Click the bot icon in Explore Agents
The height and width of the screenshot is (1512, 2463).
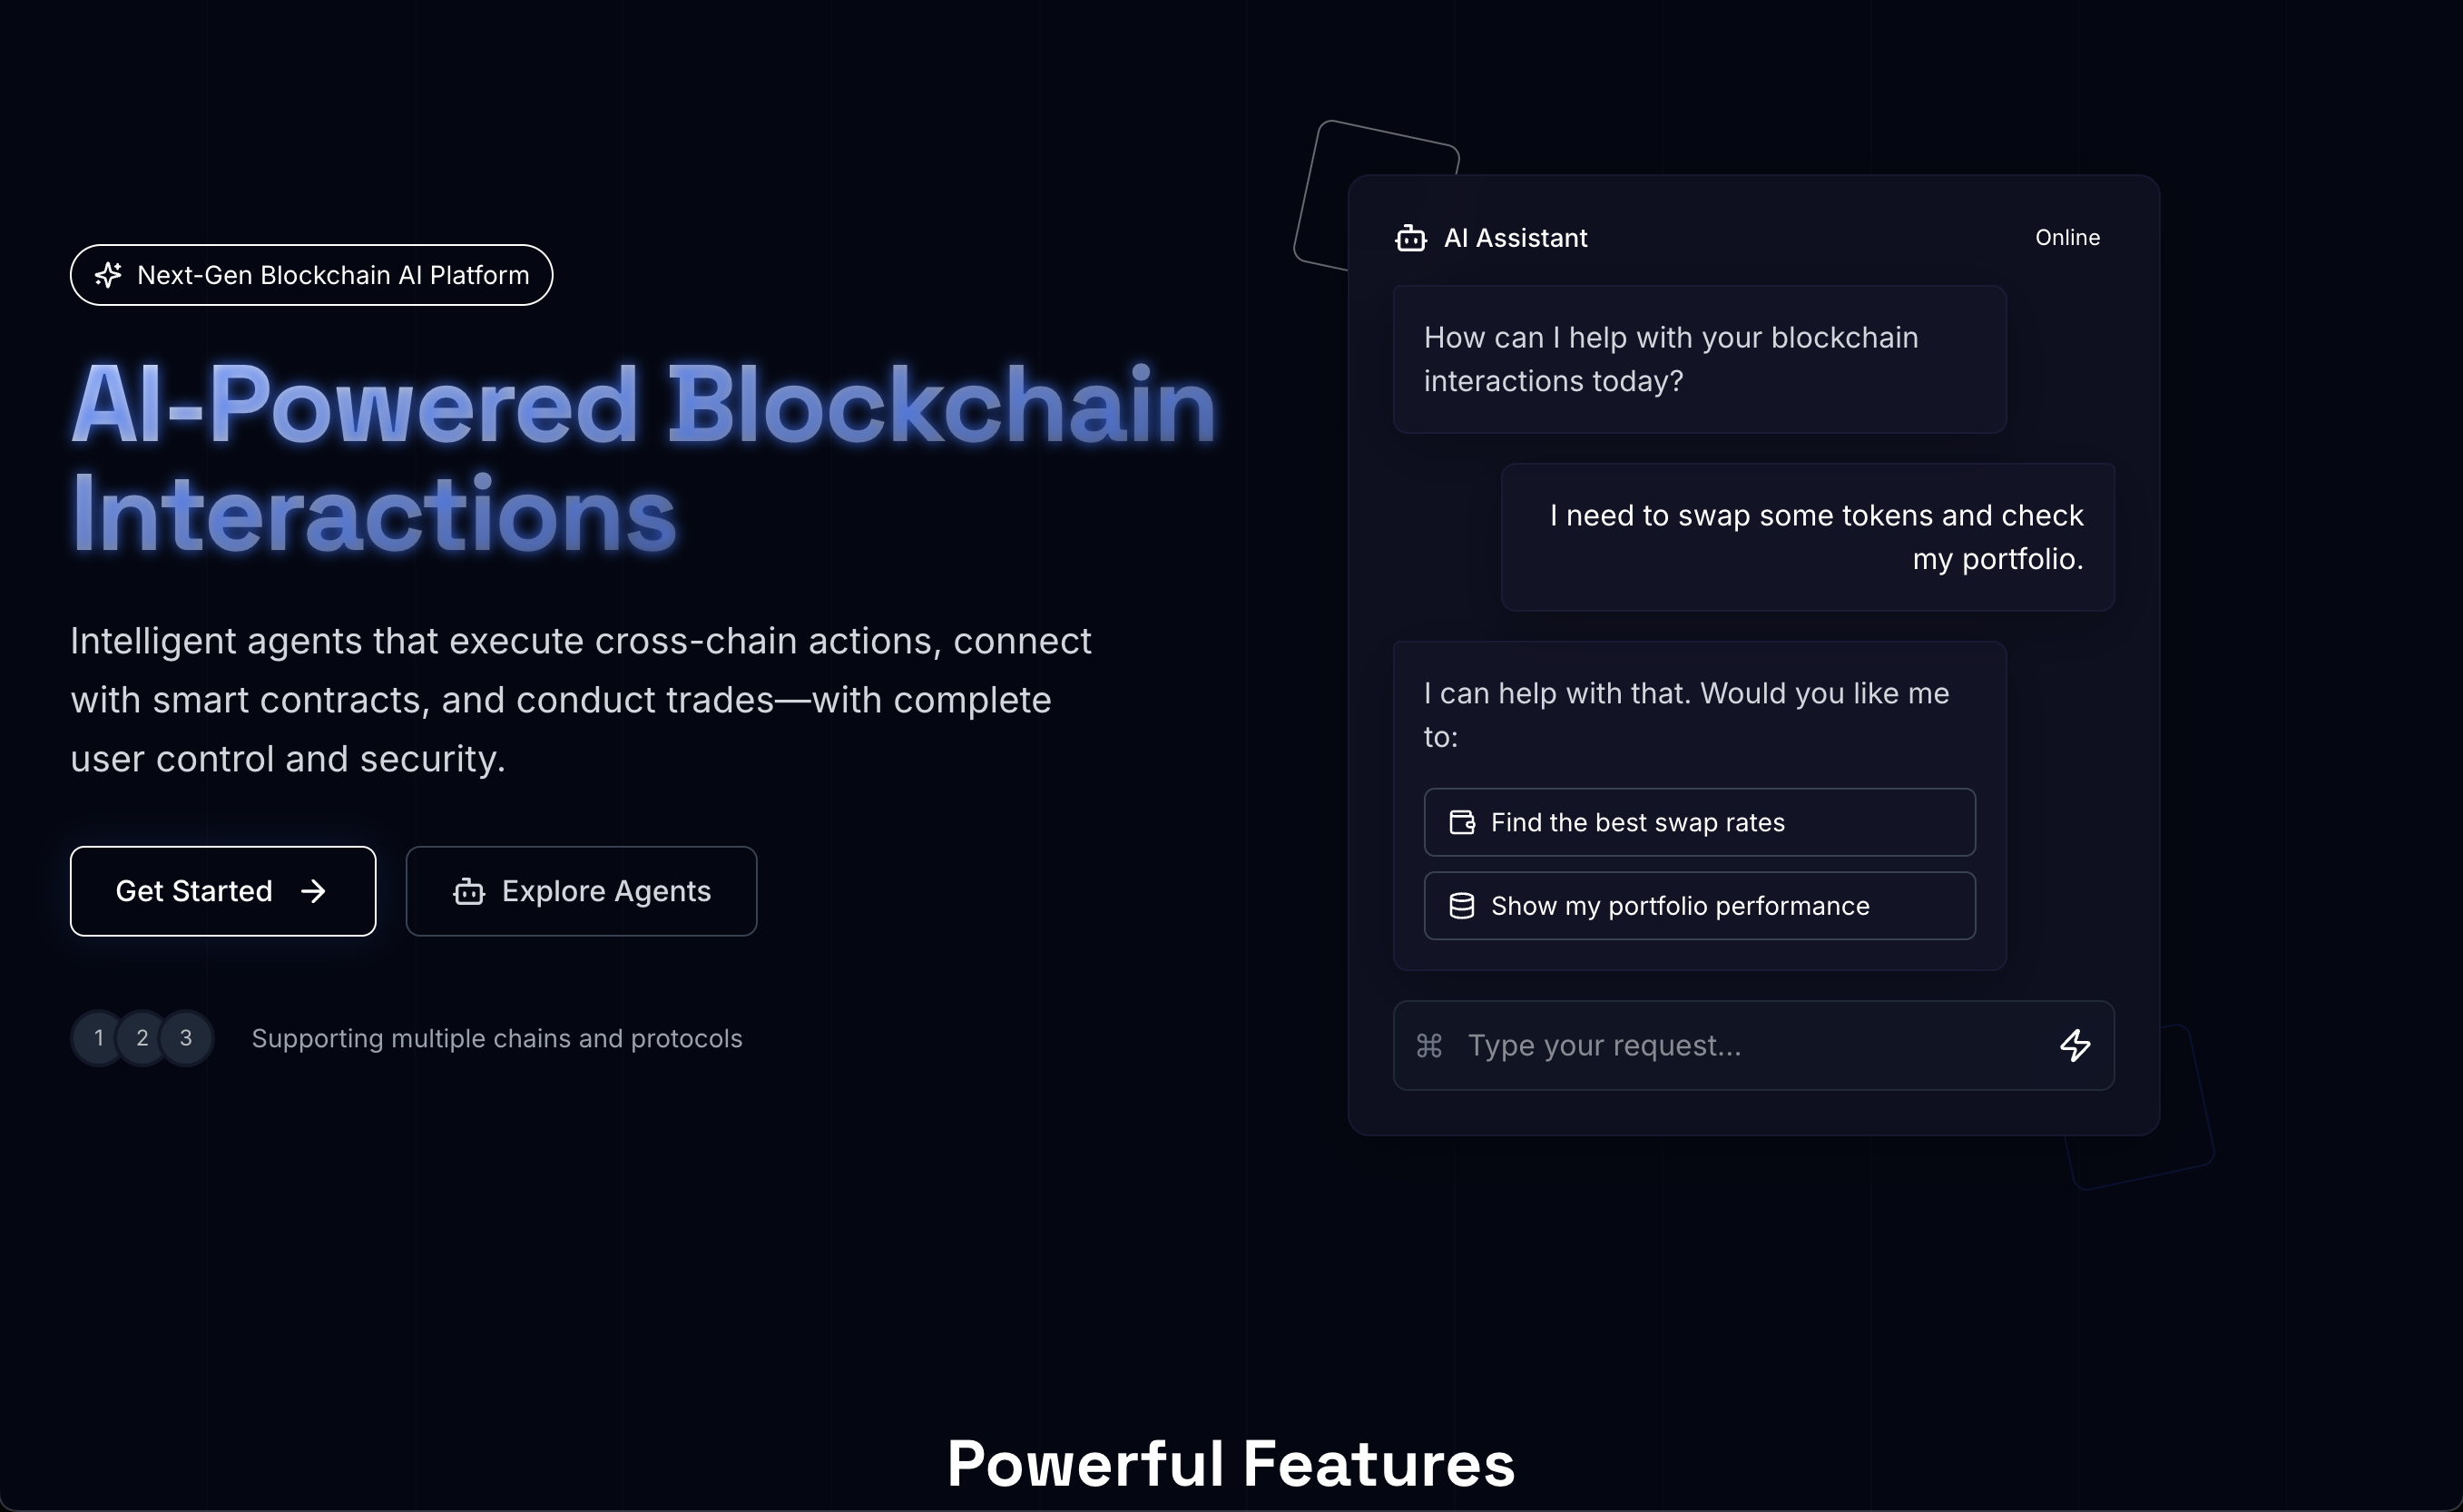(469, 891)
